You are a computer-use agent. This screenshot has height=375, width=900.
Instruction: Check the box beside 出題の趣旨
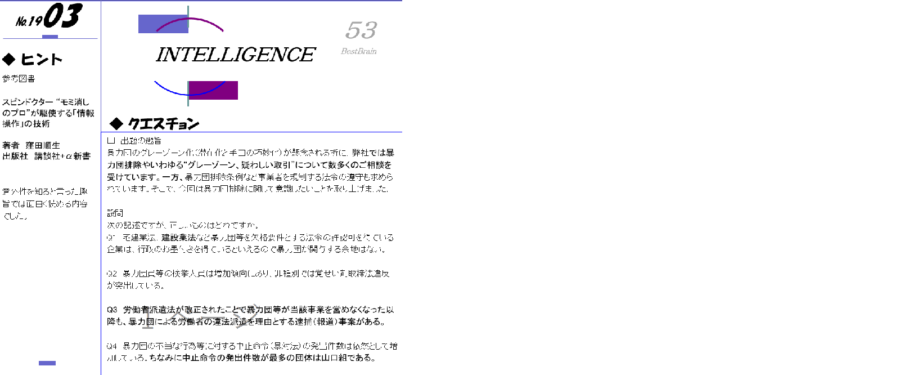click(x=111, y=140)
